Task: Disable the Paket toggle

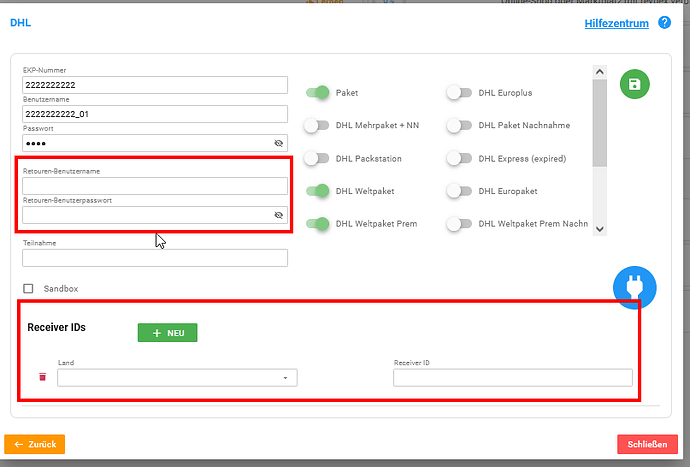Action: (x=318, y=92)
